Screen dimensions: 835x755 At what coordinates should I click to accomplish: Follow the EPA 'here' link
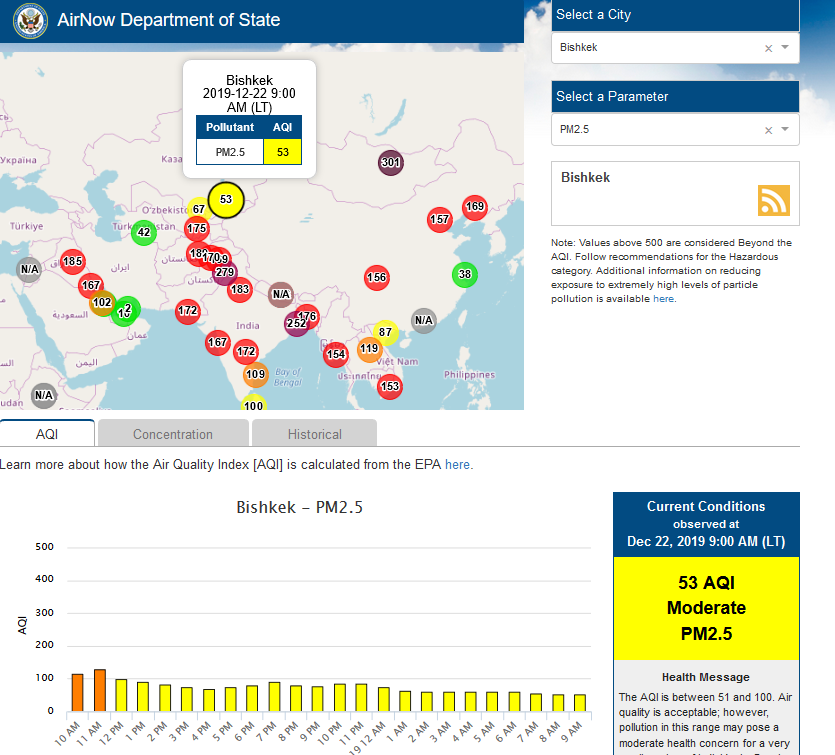(x=457, y=465)
